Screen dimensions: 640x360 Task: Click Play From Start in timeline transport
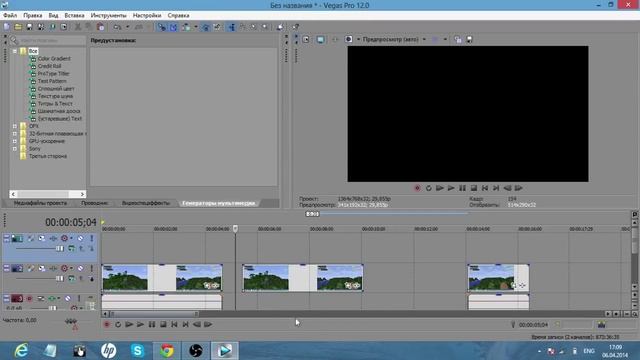pyautogui.click(x=129, y=324)
